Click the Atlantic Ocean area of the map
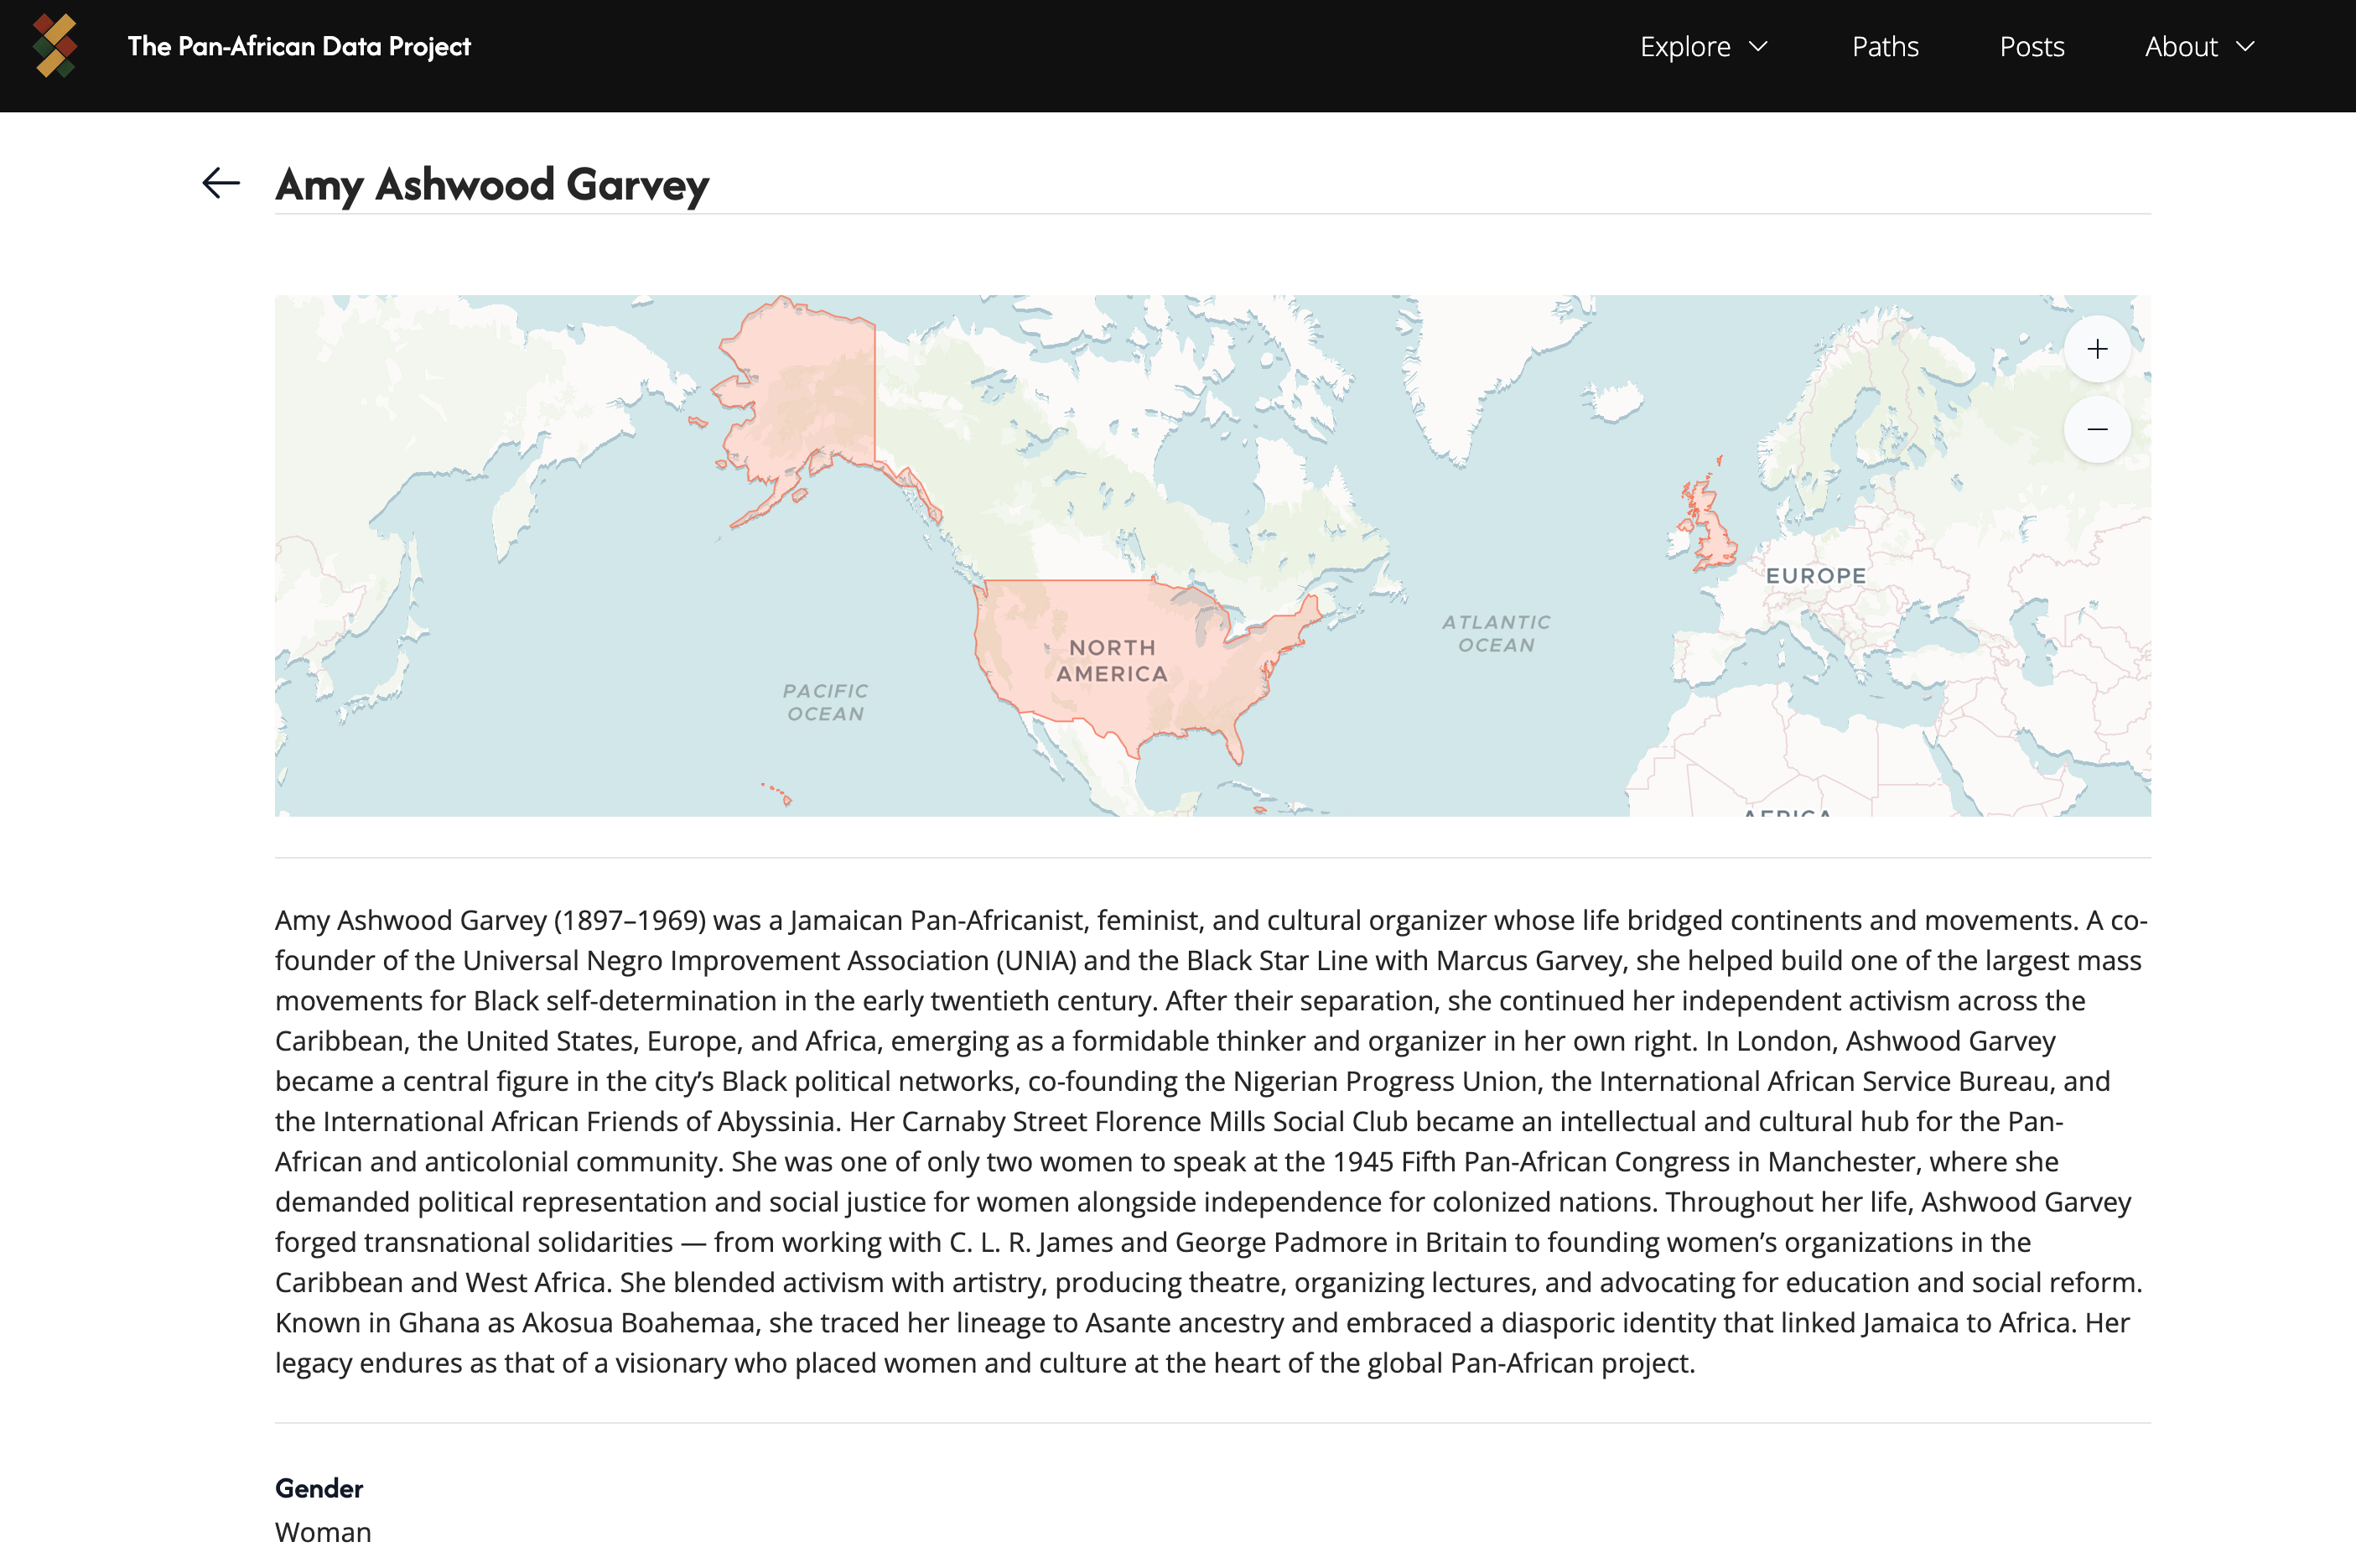Image resolution: width=2356 pixels, height=1568 pixels. tap(1497, 633)
